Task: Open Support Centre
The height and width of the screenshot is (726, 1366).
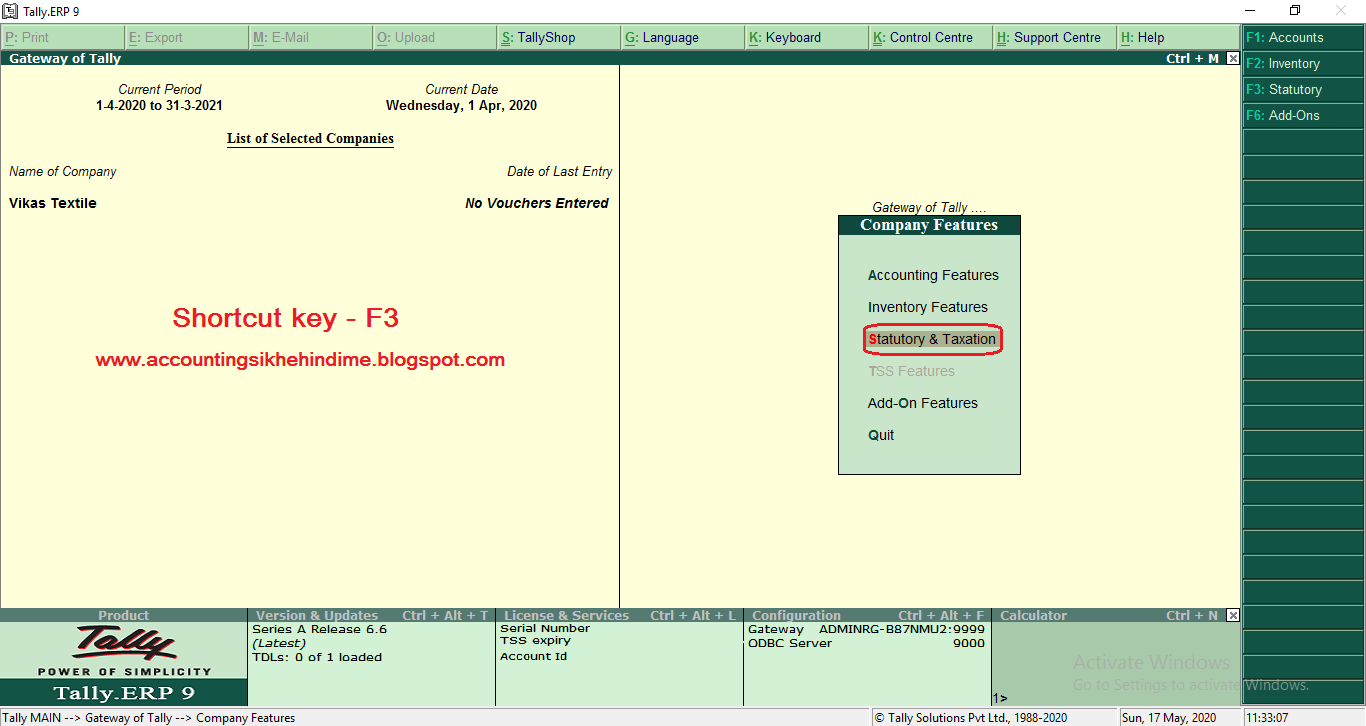Action: coord(1055,37)
